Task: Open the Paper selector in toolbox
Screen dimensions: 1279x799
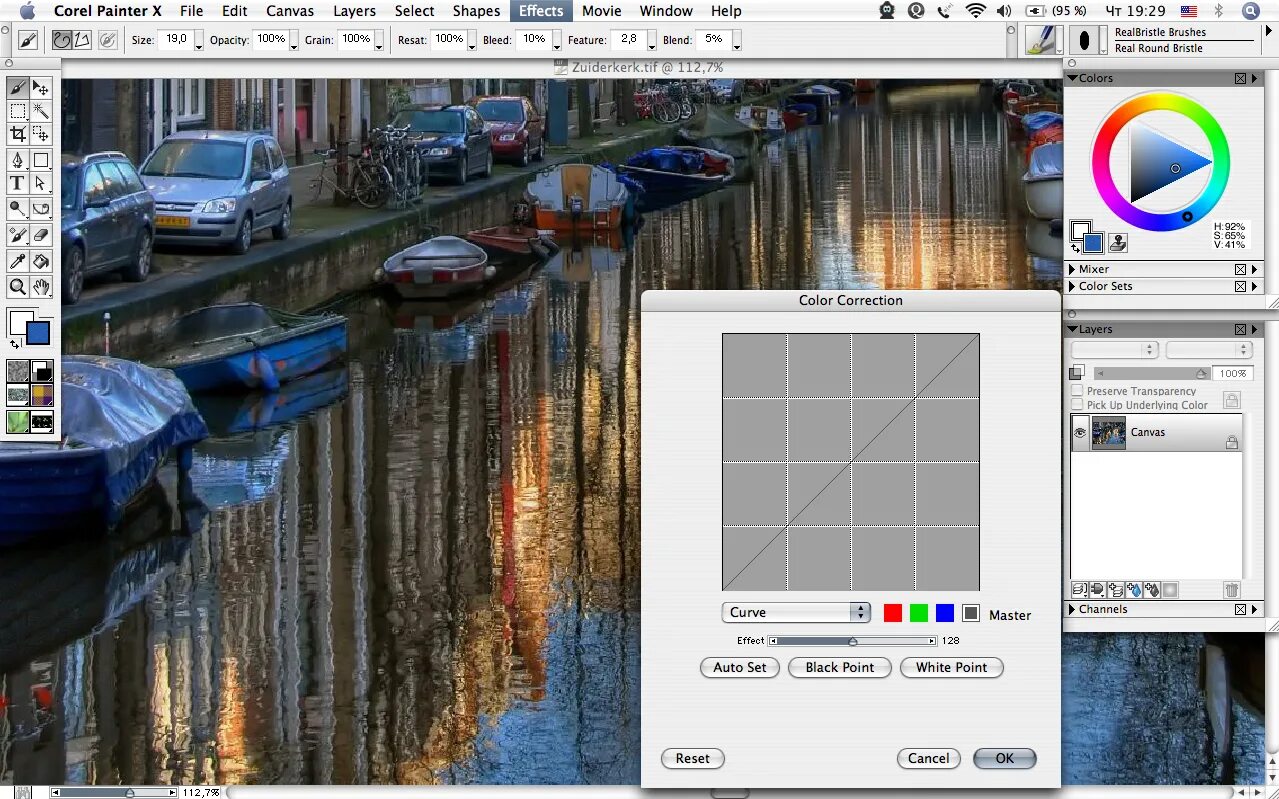Action: click(18, 371)
